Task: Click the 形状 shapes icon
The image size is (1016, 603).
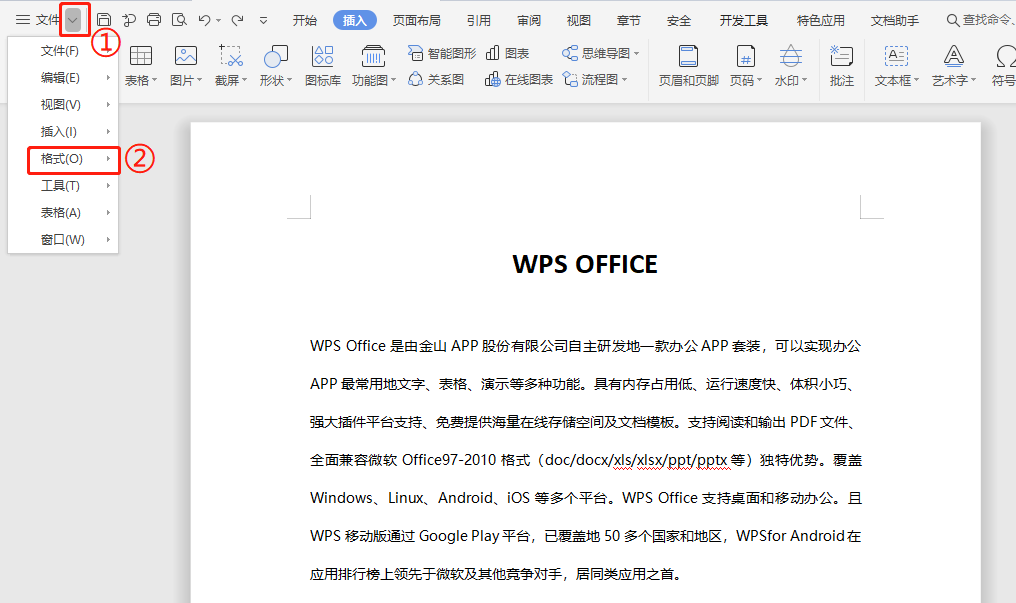Action: pyautogui.click(x=275, y=56)
